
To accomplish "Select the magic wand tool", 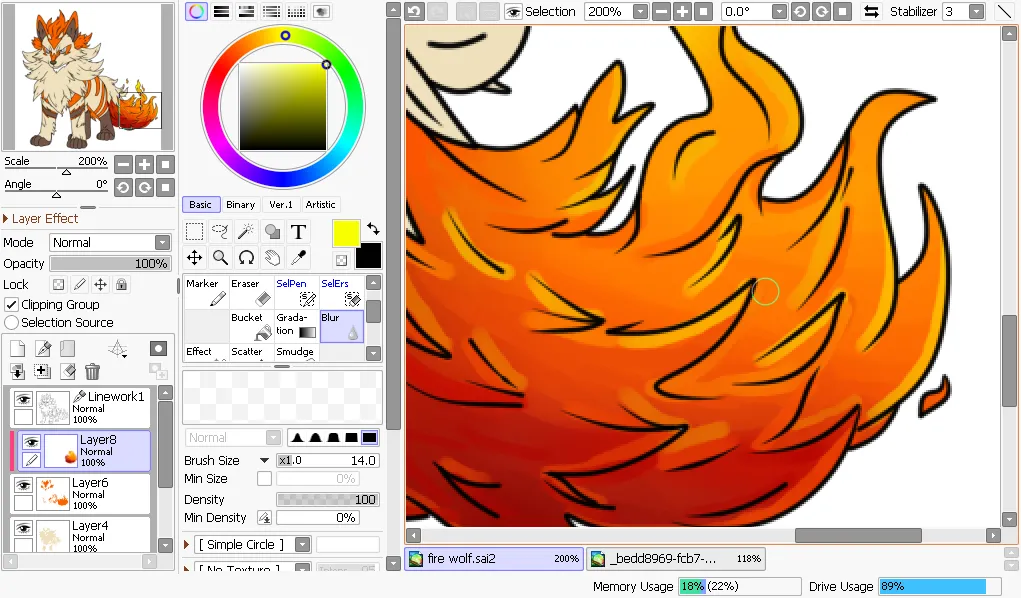I will coord(246,232).
